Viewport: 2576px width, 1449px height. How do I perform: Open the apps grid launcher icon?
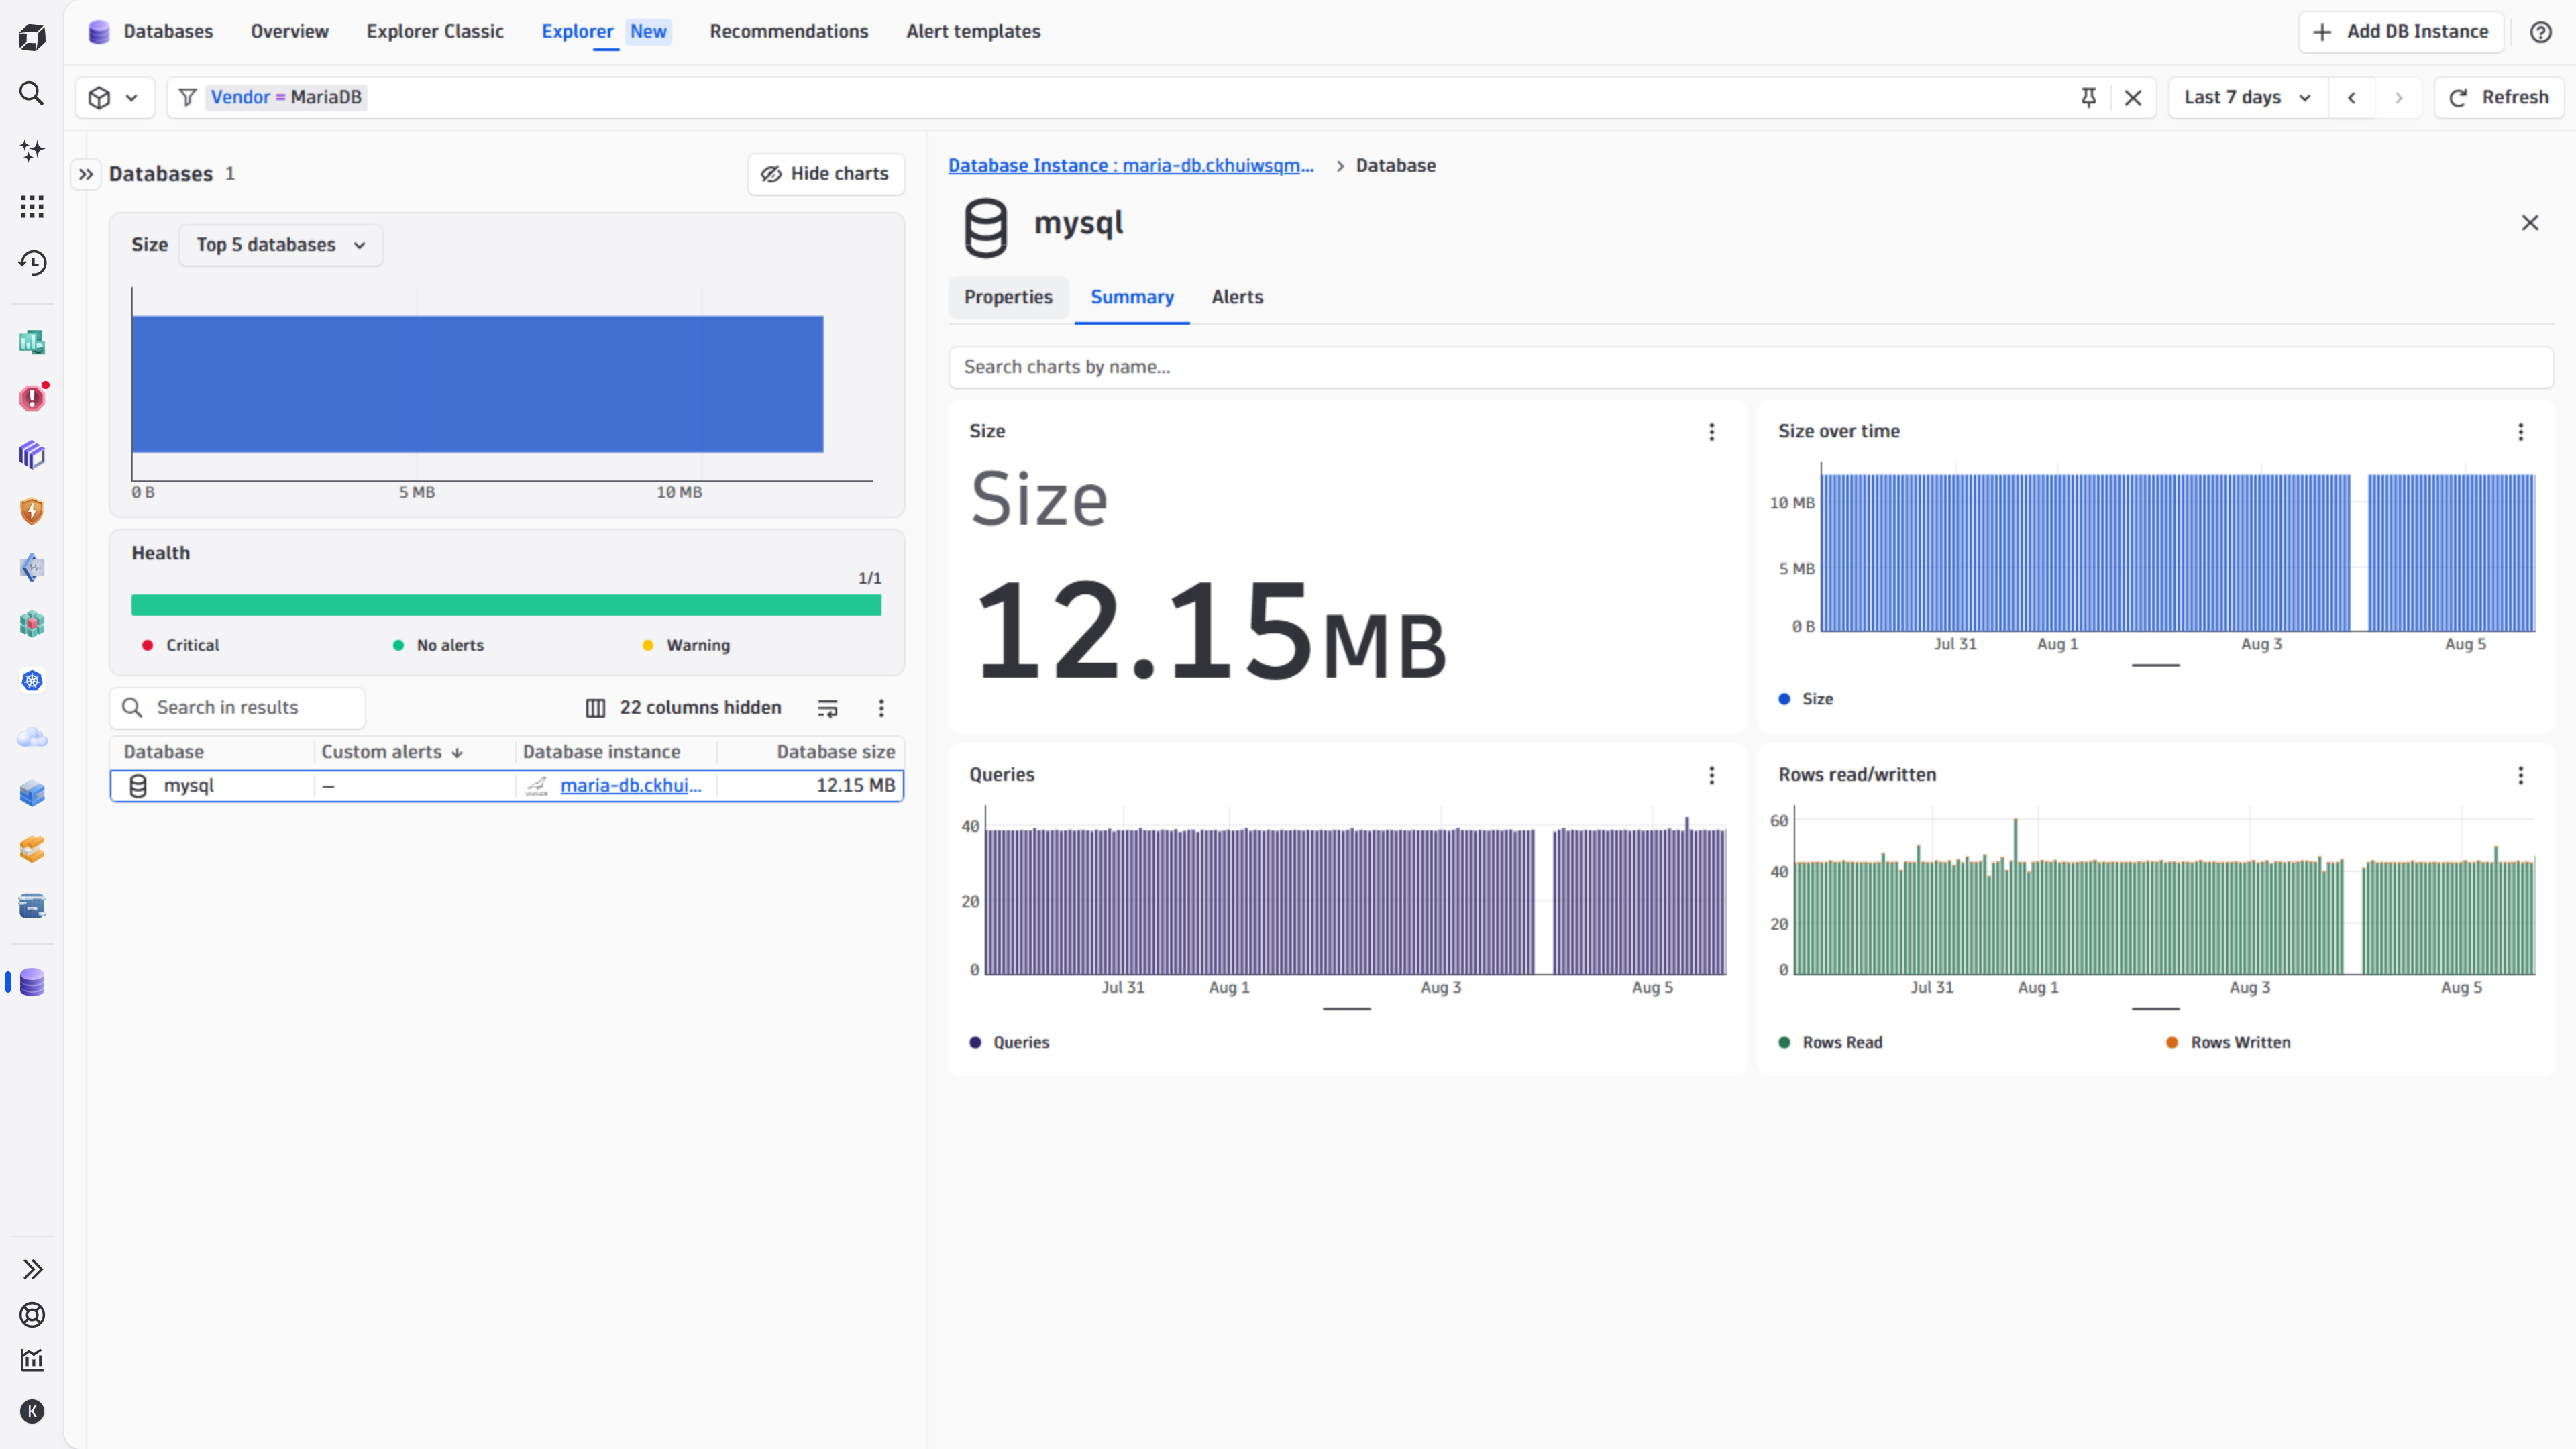32,206
